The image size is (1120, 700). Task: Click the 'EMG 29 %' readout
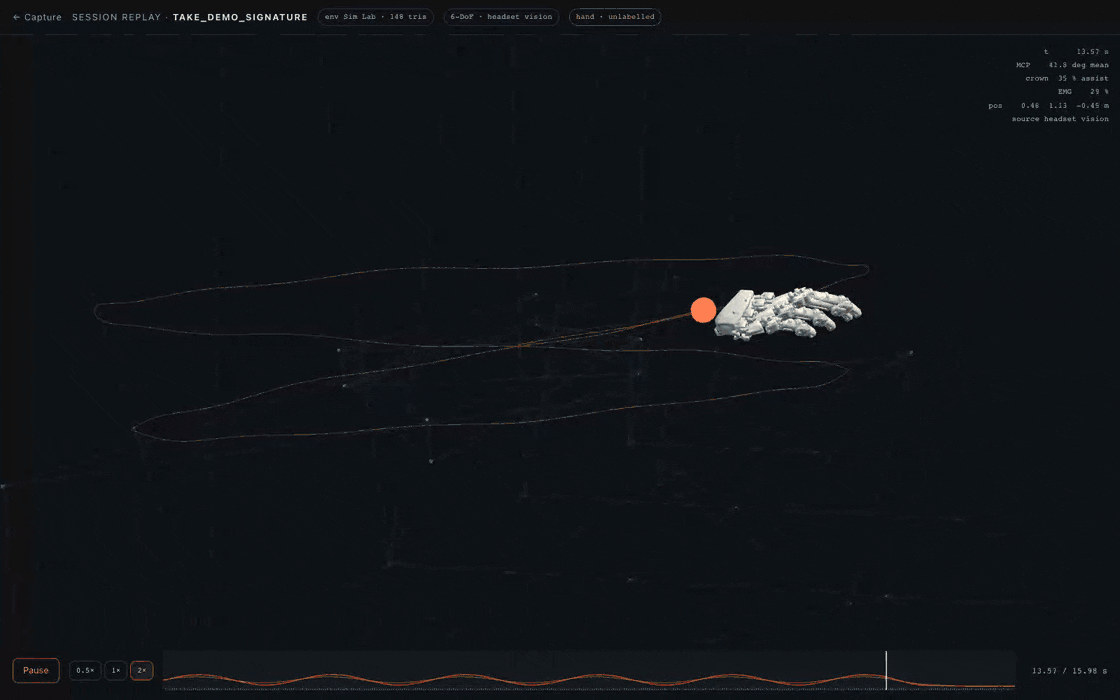click(x=1083, y=92)
